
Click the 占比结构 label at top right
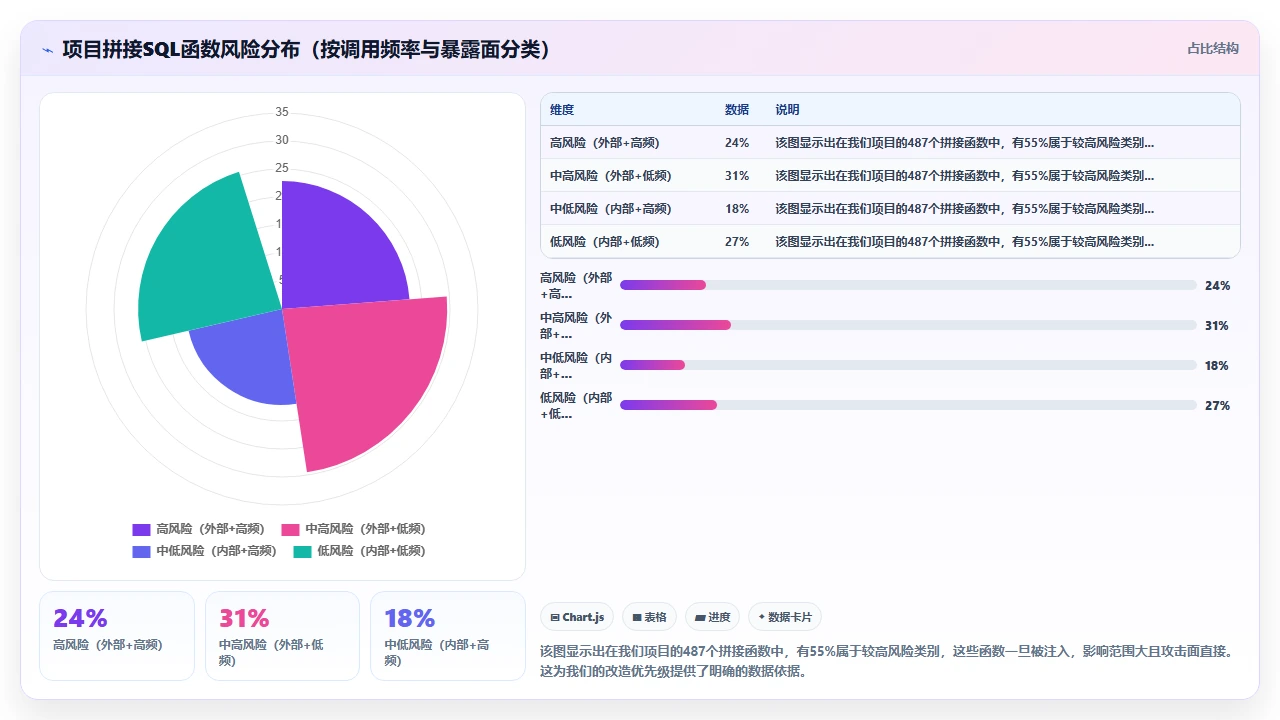click(1213, 48)
